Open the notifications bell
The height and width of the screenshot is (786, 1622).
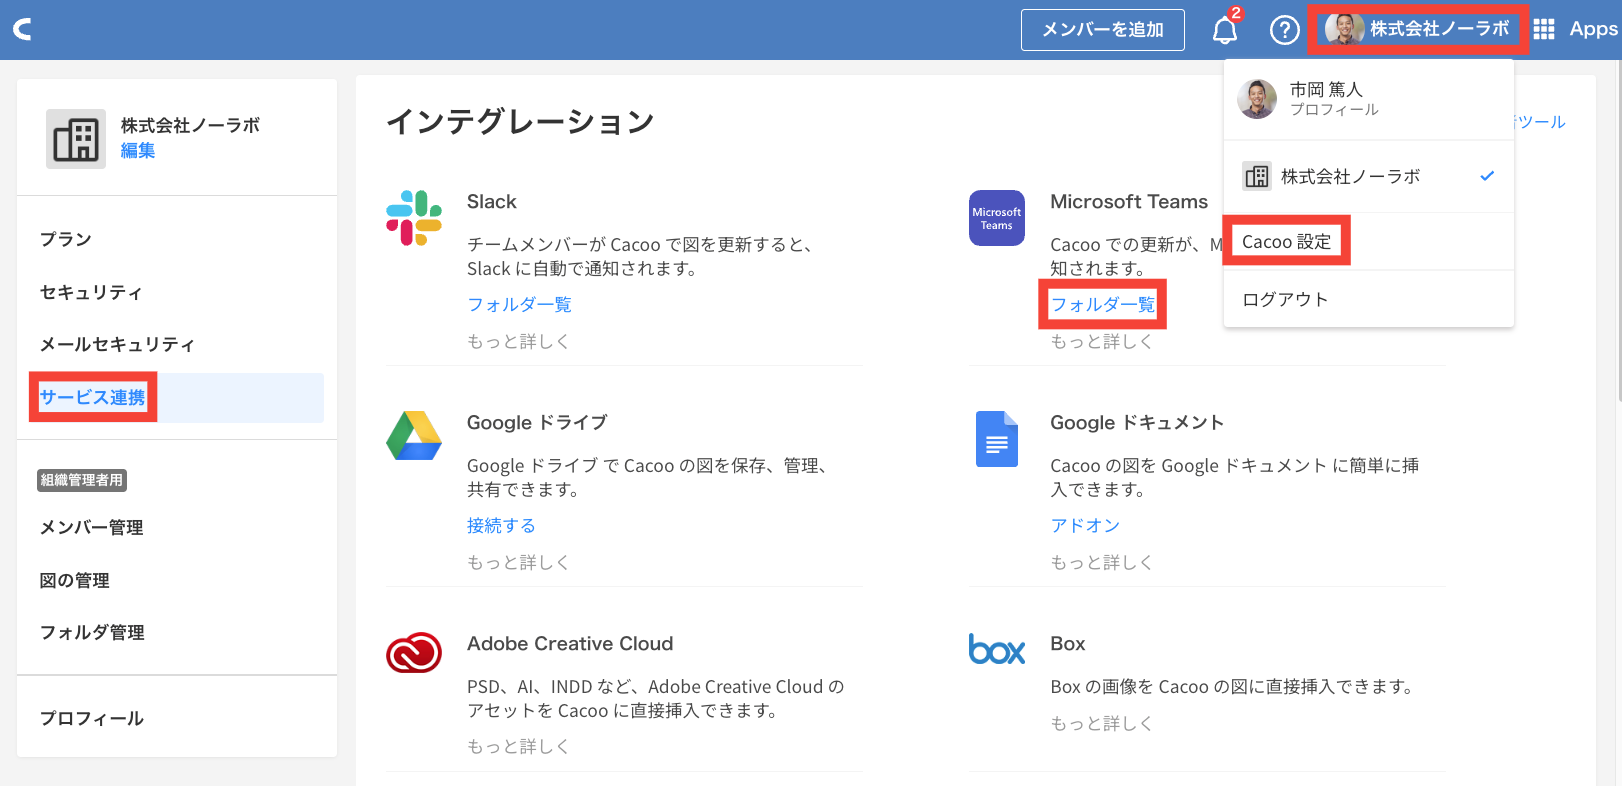coord(1225,30)
